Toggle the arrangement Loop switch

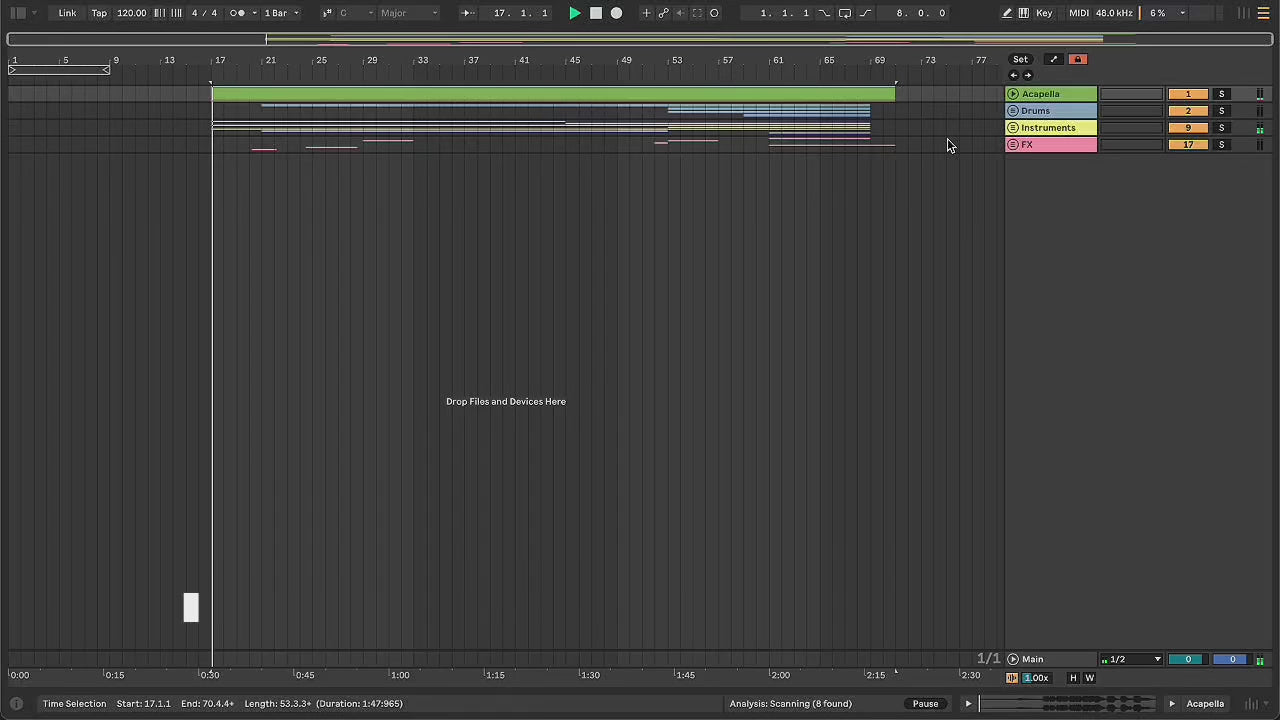(x=845, y=13)
